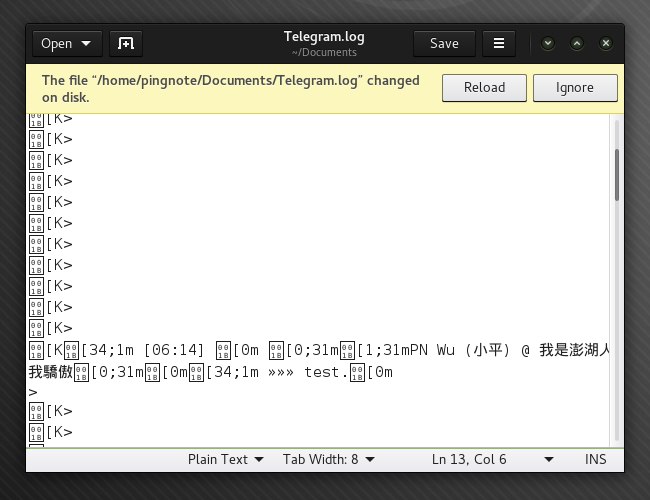Minimize the gedit window

click(548, 43)
